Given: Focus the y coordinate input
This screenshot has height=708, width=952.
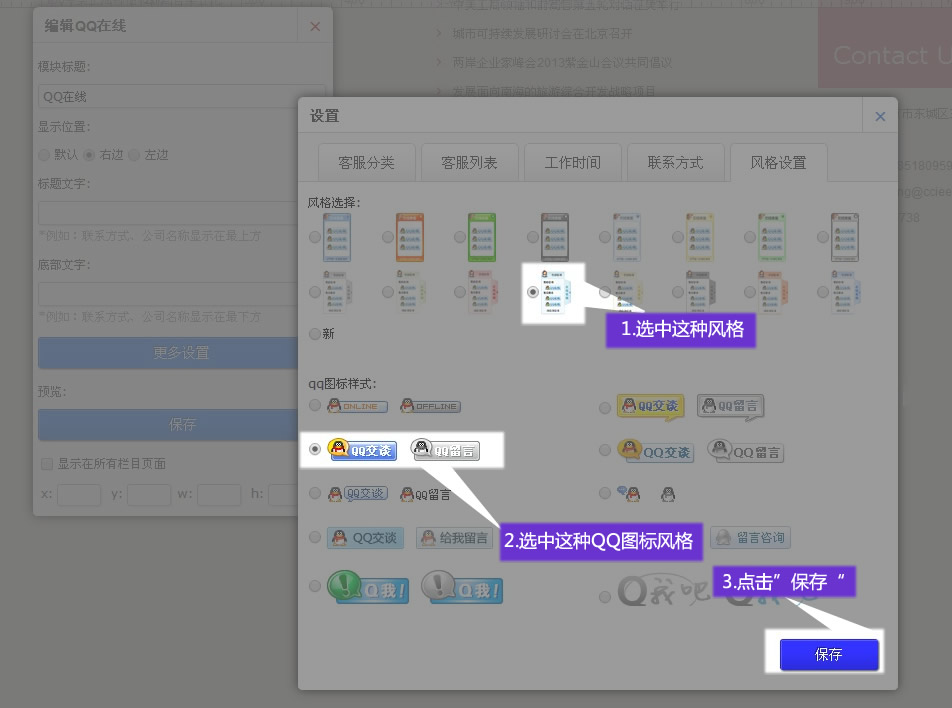Looking at the screenshot, I should [149, 494].
